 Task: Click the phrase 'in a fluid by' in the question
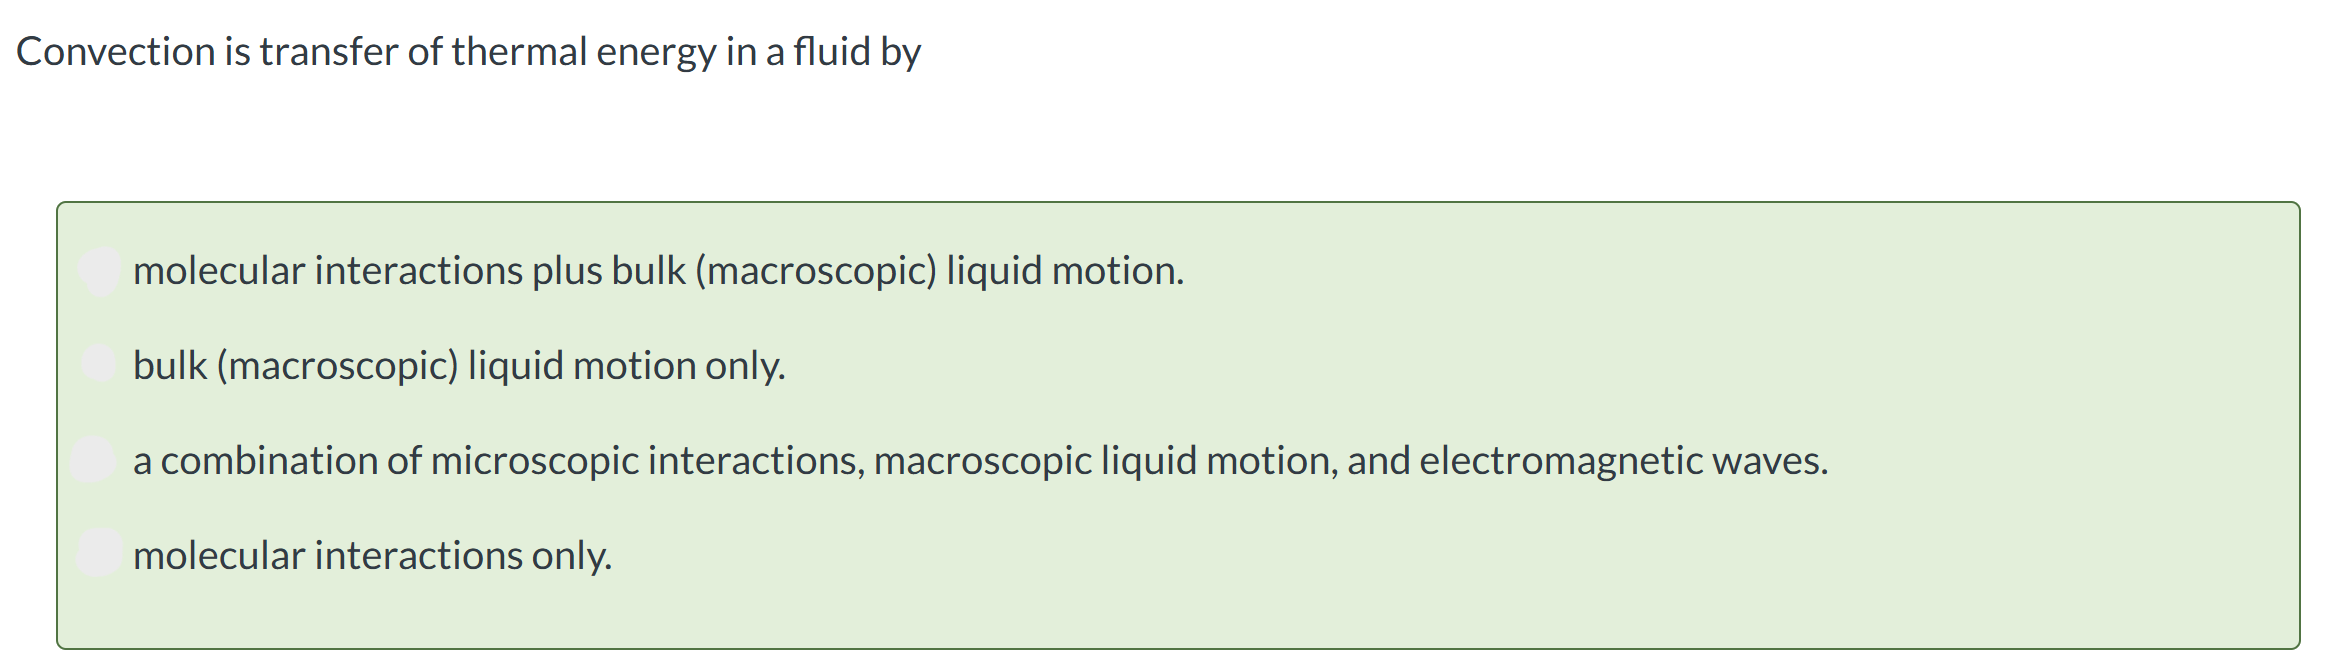pyautogui.click(x=823, y=52)
